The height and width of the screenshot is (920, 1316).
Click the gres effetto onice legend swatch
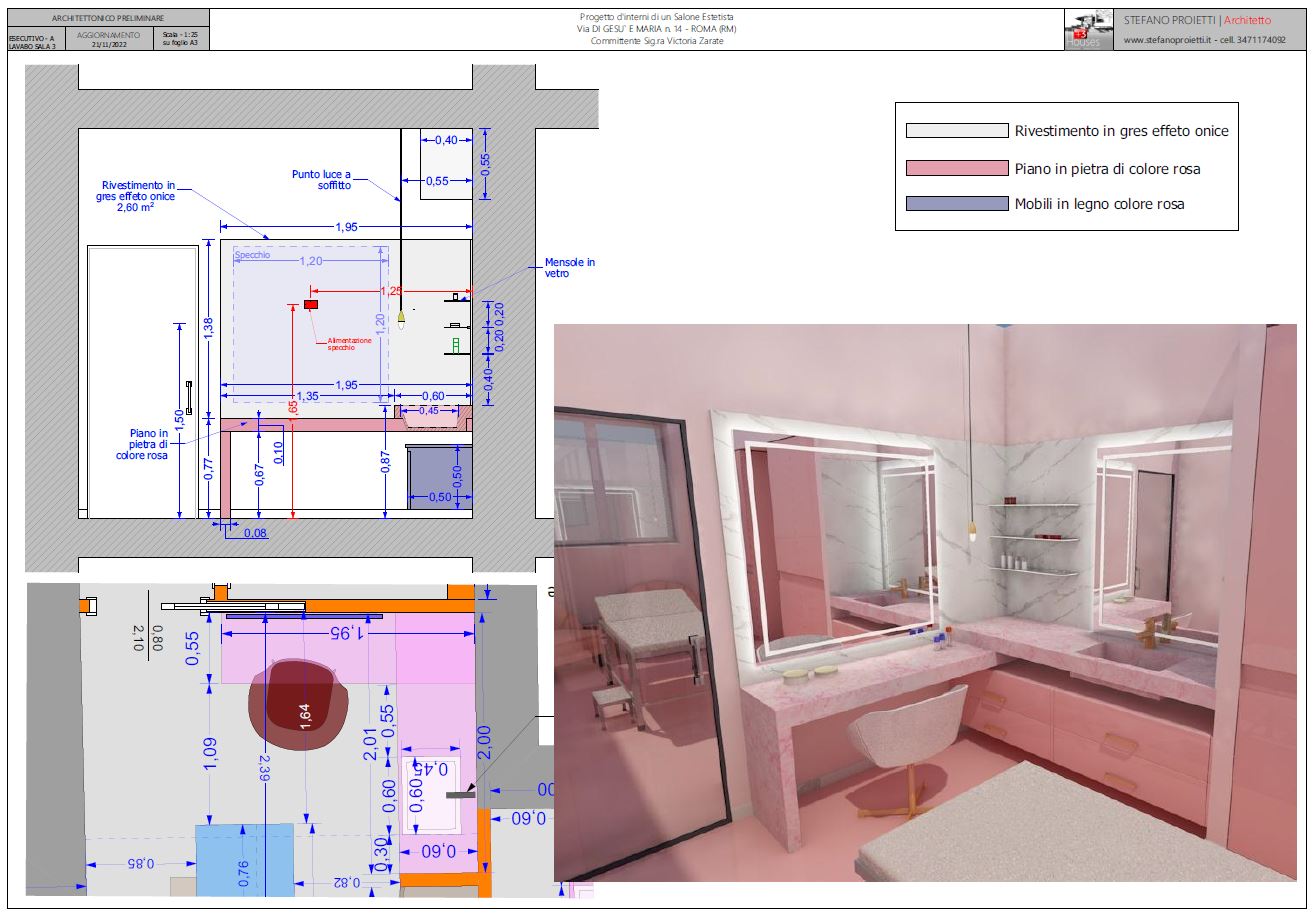pyautogui.click(x=957, y=131)
